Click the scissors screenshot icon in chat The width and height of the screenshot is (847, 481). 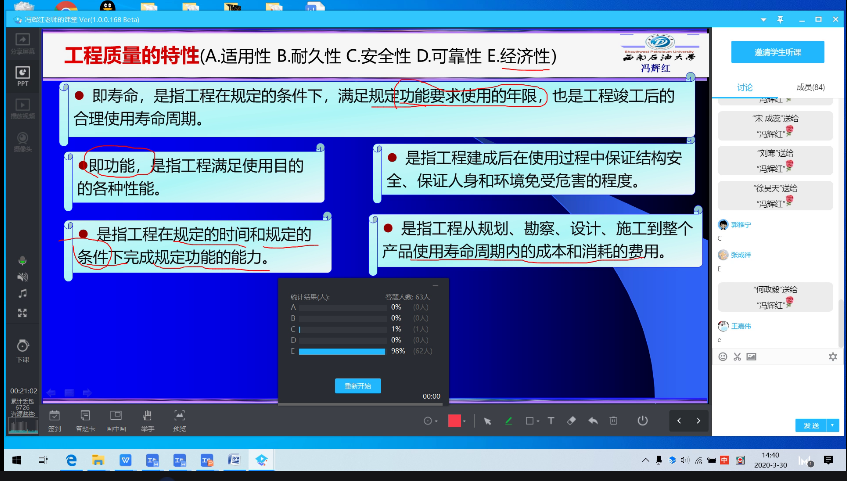pyautogui.click(x=736, y=356)
